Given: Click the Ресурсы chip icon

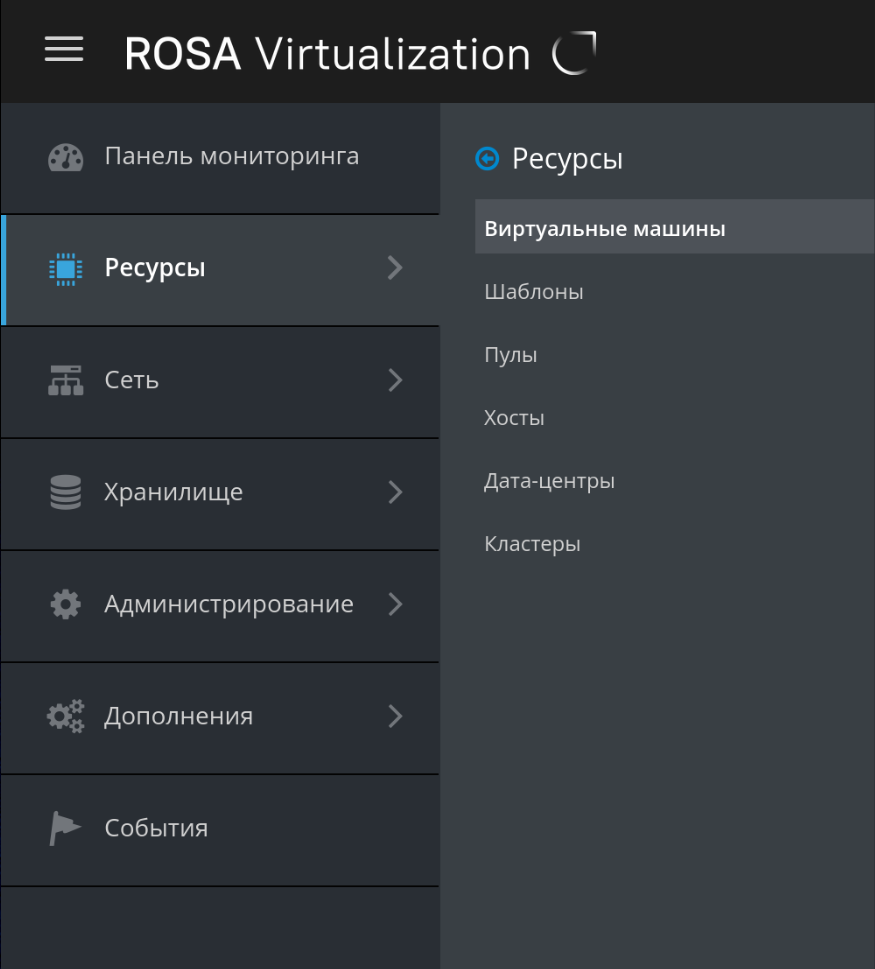Looking at the screenshot, I should pyautogui.click(x=66, y=269).
